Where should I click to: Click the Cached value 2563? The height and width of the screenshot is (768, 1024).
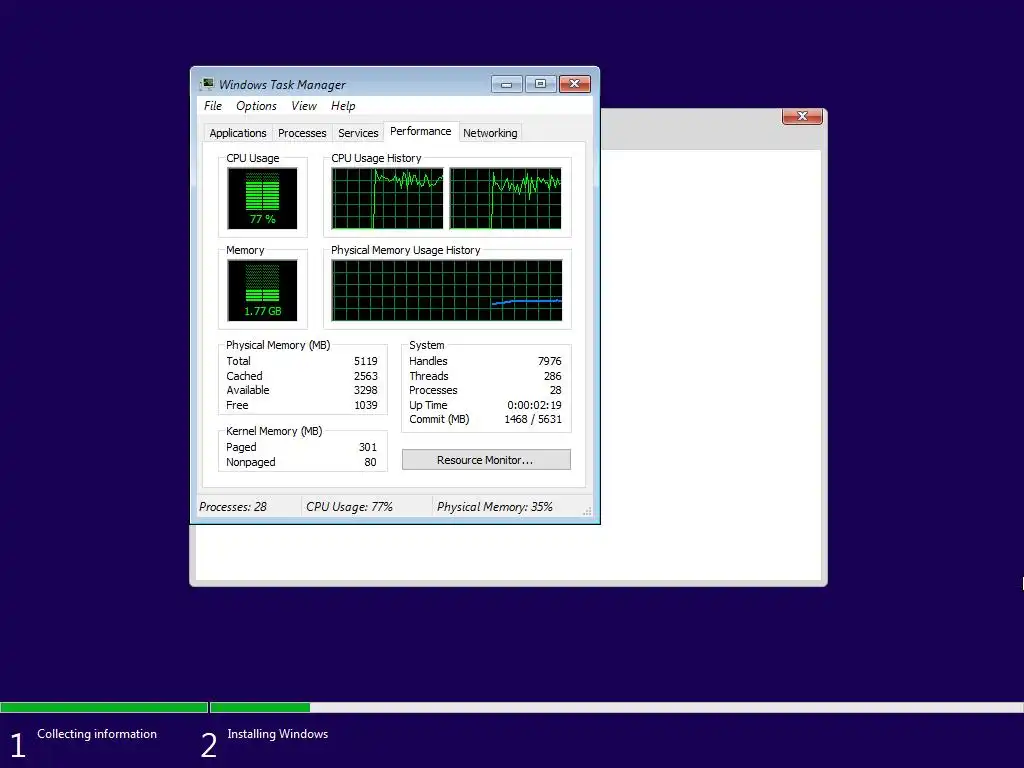[366, 376]
